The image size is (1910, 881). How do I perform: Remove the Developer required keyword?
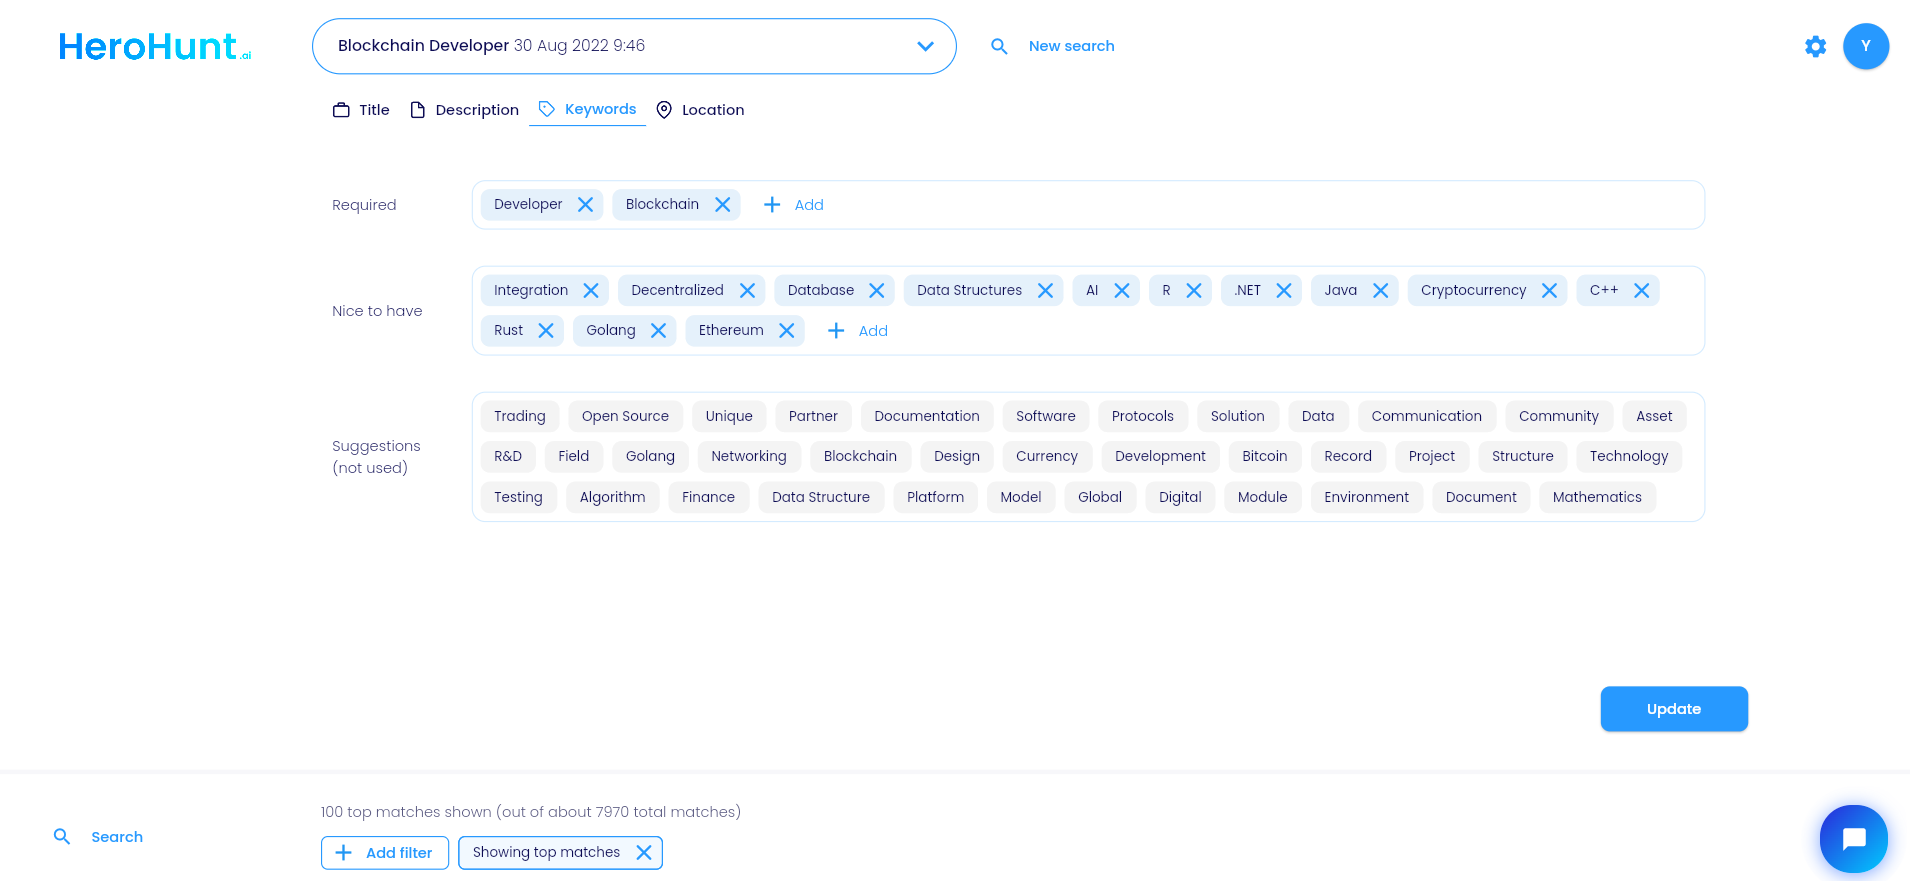point(586,205)
